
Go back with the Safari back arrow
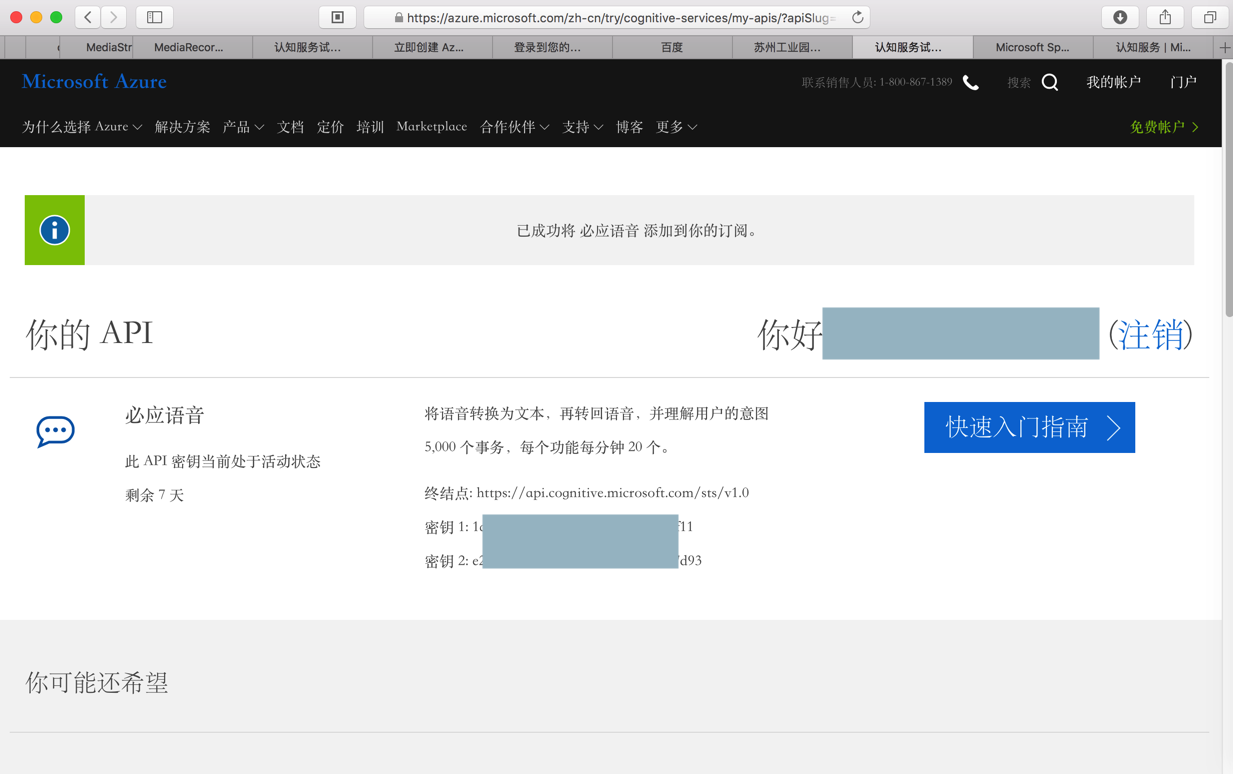coord(88,17)
